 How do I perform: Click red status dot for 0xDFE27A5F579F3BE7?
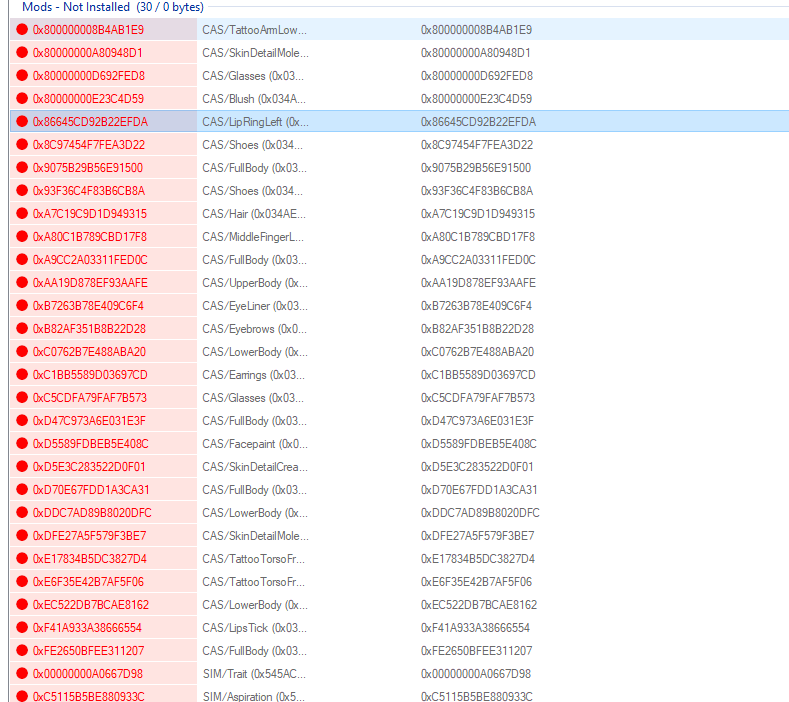tap(22, 535)
